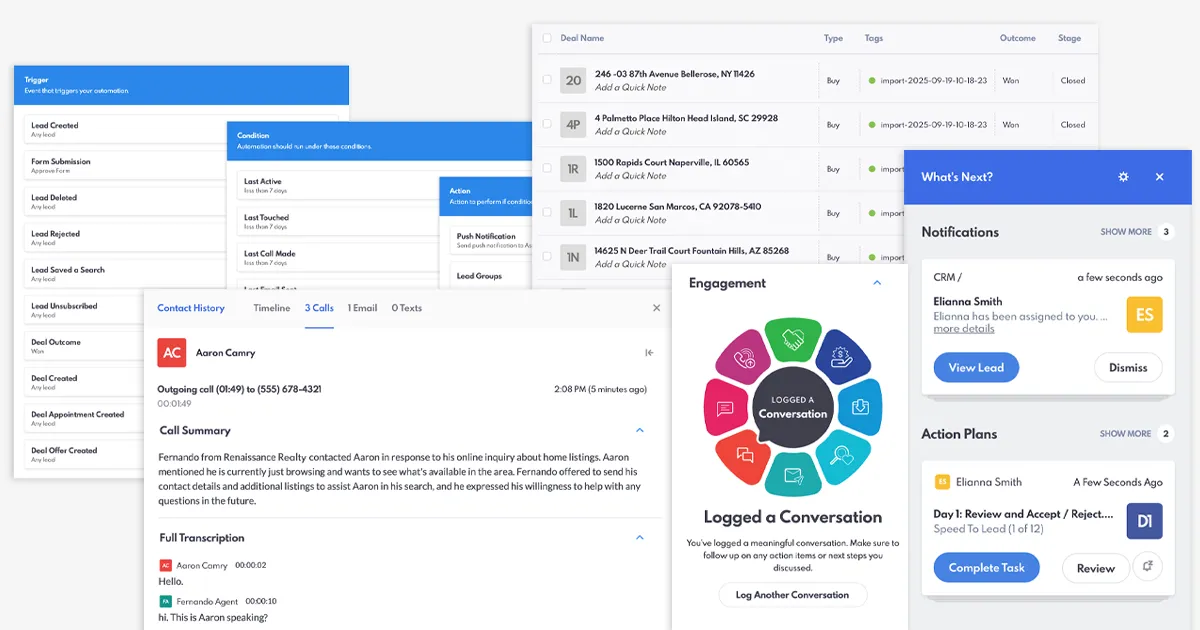
Task: Click the View Lead button
Action: 976,367
